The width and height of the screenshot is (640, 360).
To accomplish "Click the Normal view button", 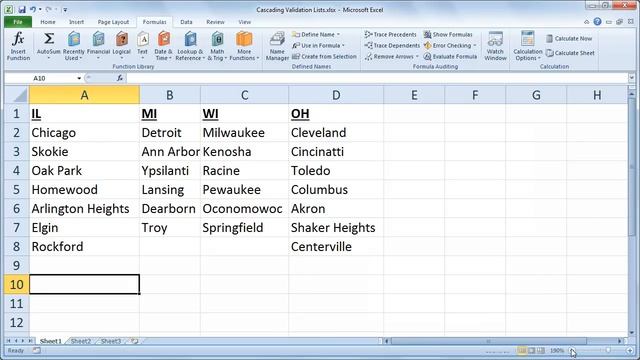I will click(522, 350).
